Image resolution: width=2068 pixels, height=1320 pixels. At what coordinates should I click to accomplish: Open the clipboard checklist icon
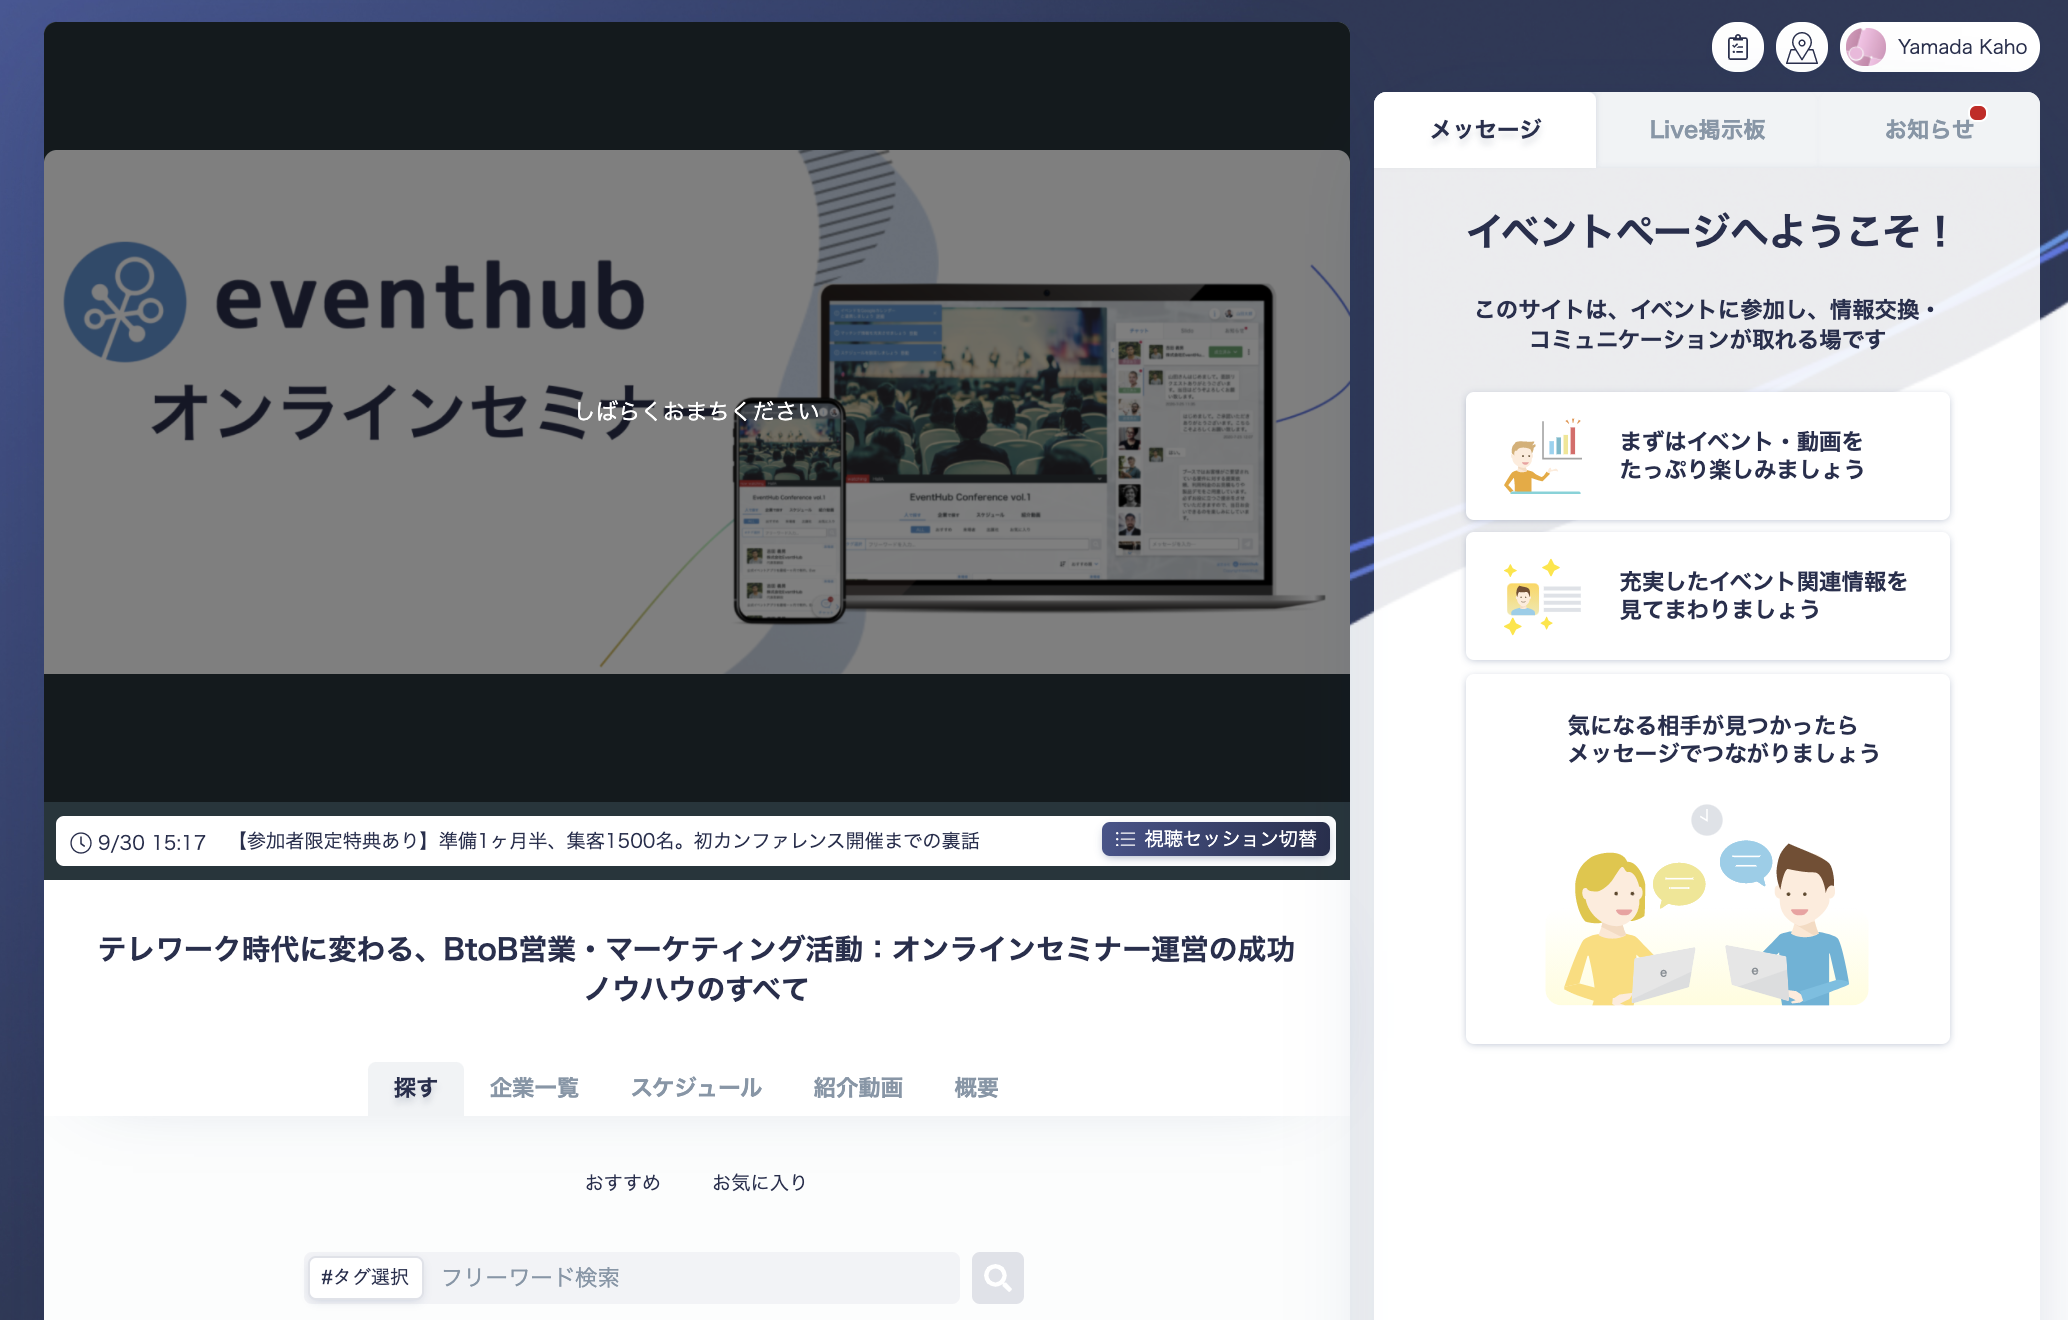[x=1737, y=47]
